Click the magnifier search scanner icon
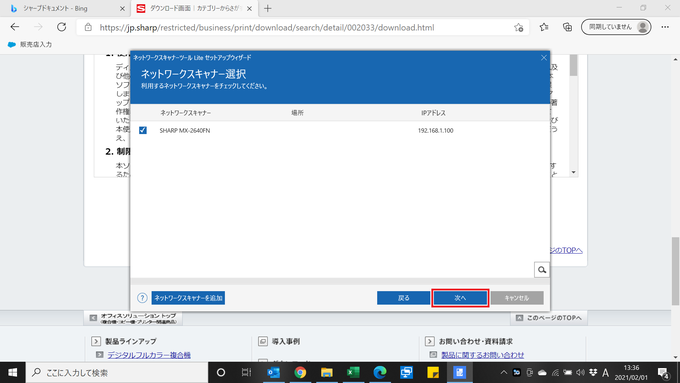The height and width of the screenshot is (383, 680). (x=542, y=270)
